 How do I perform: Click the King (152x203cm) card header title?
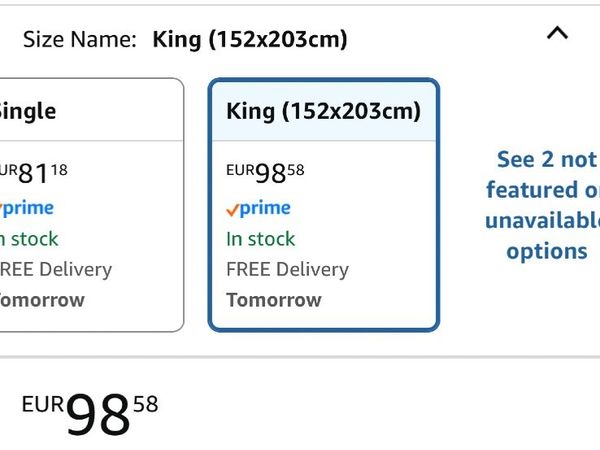point(324,111)
